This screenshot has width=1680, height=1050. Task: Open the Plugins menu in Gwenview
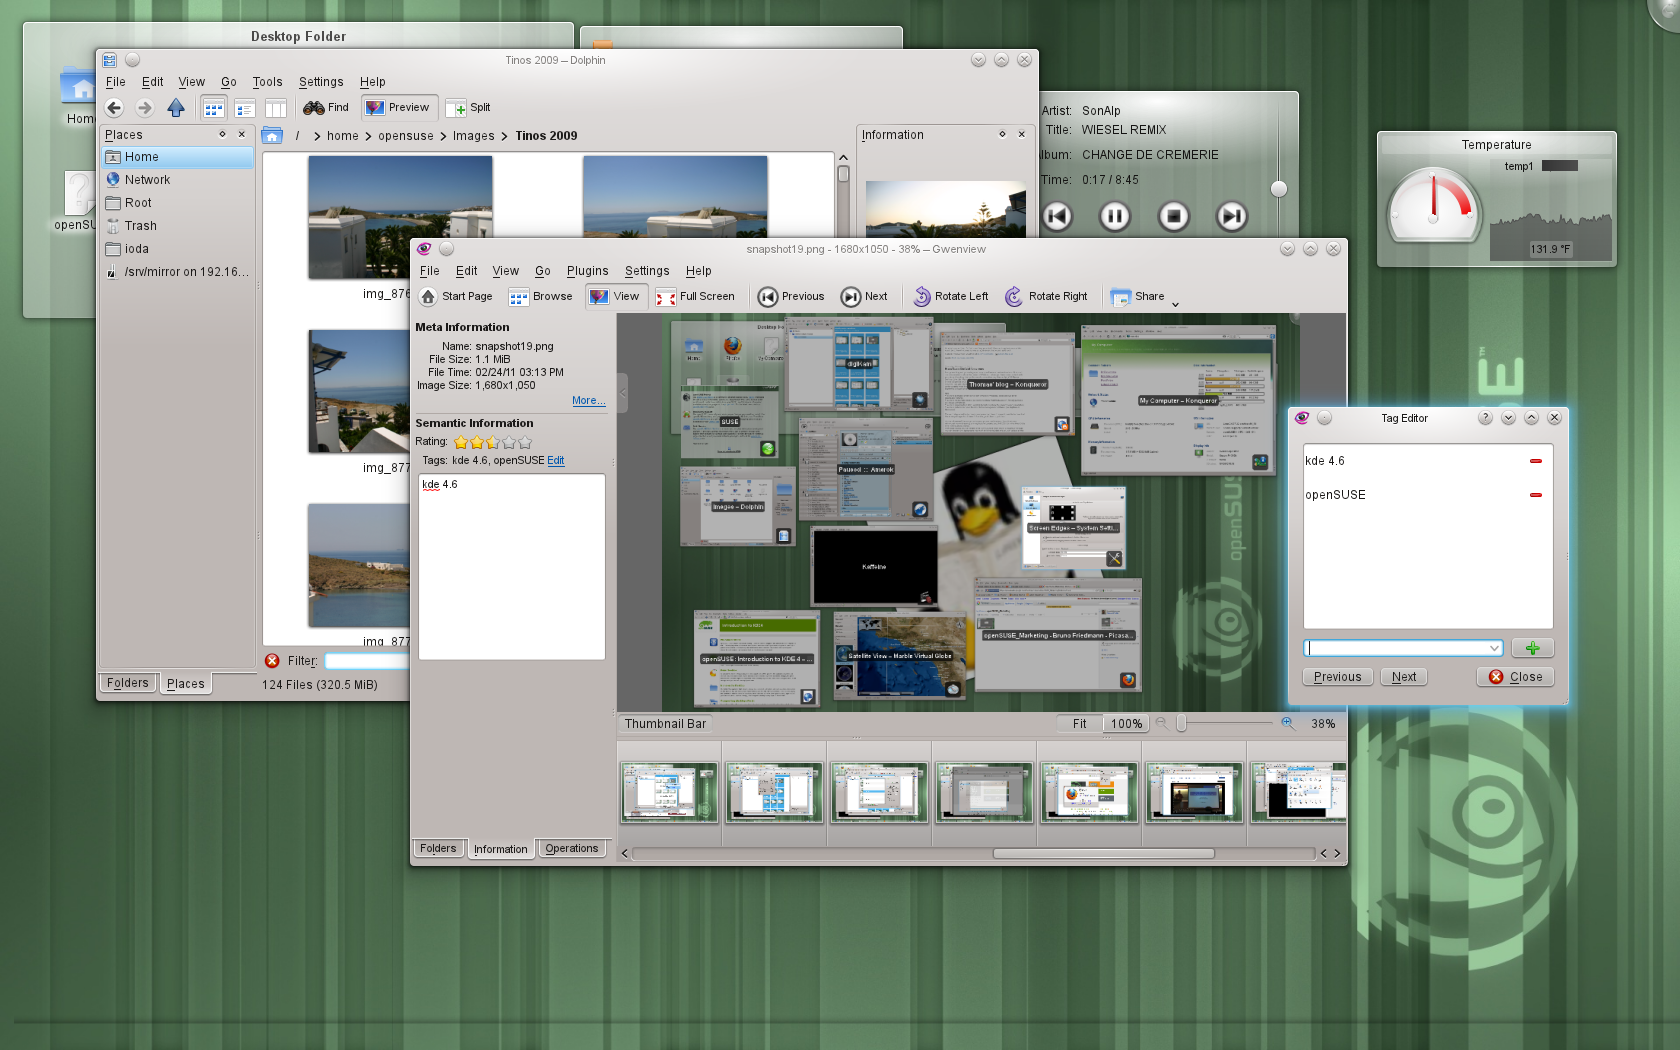(587, 270)
